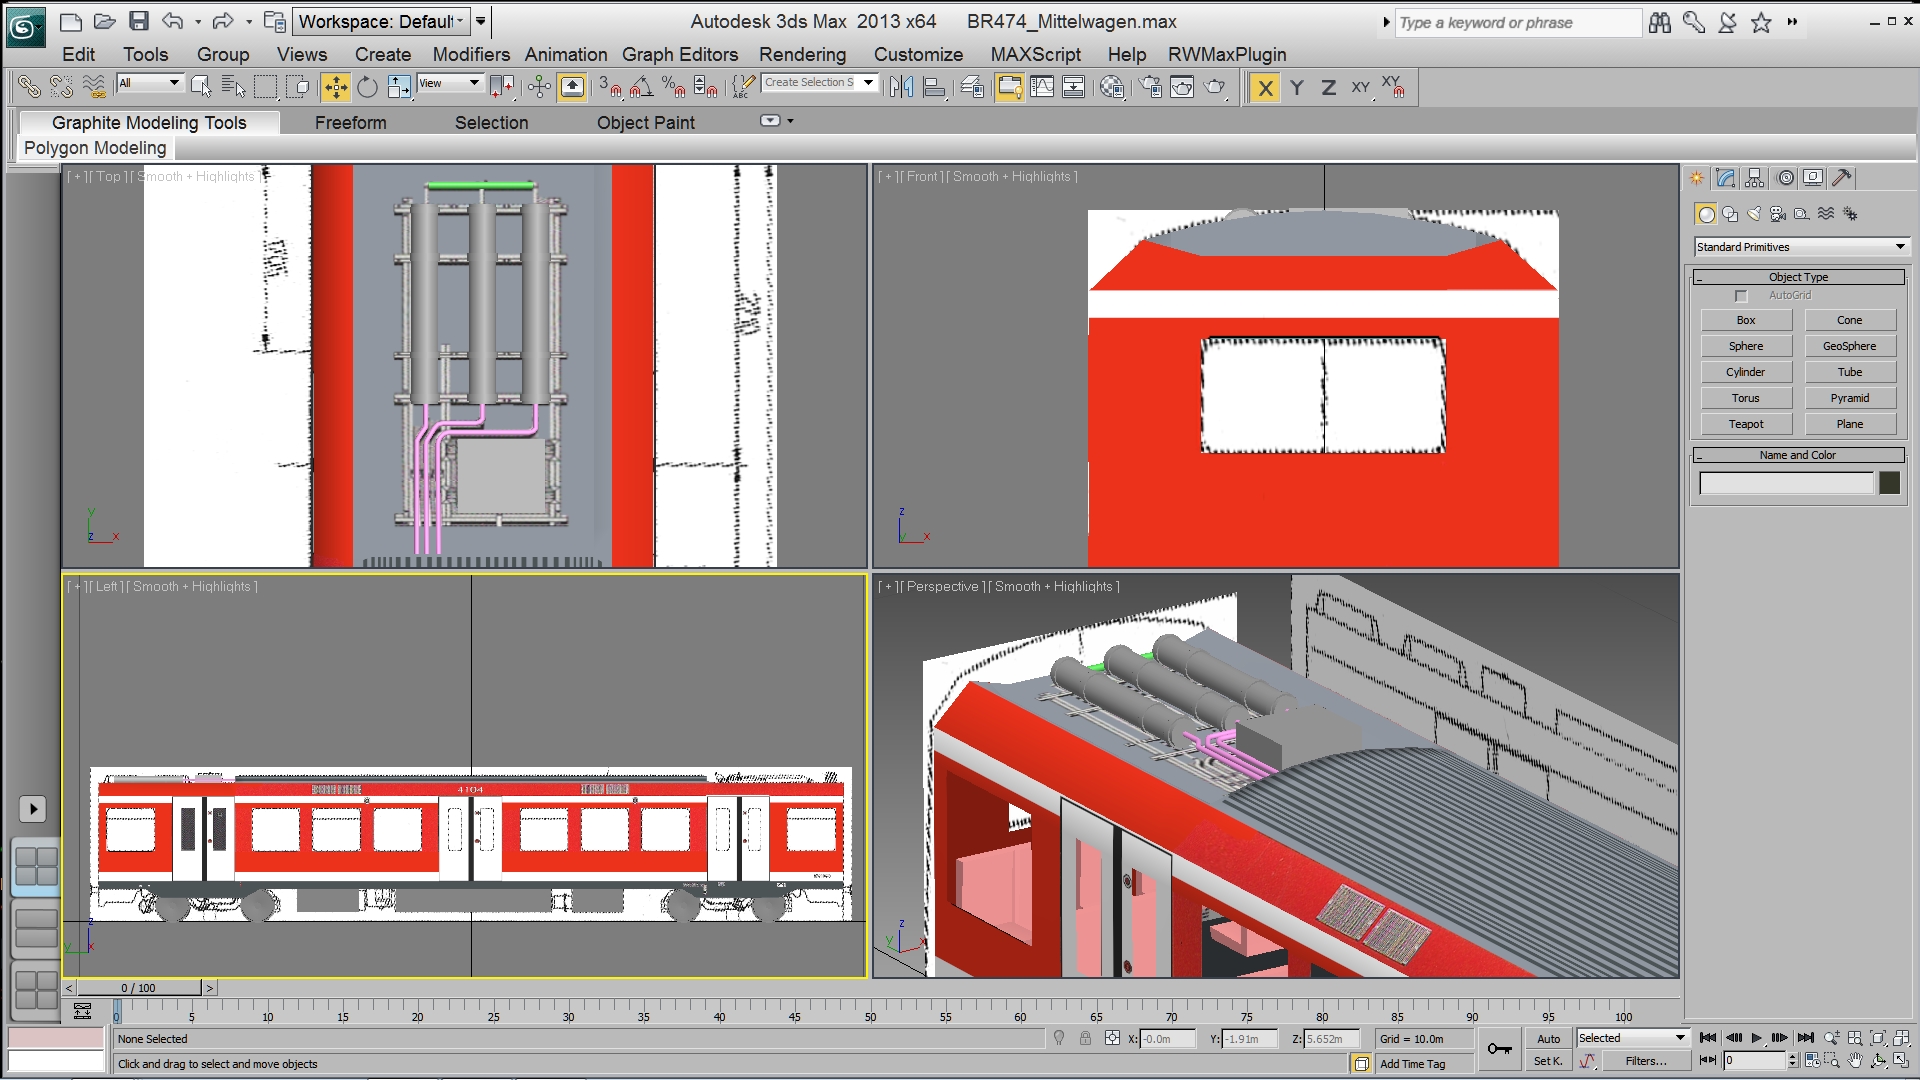Toggle X axis constraint button
The height and width of the screenshot is (1080, 1920).
click(1265, 88)
